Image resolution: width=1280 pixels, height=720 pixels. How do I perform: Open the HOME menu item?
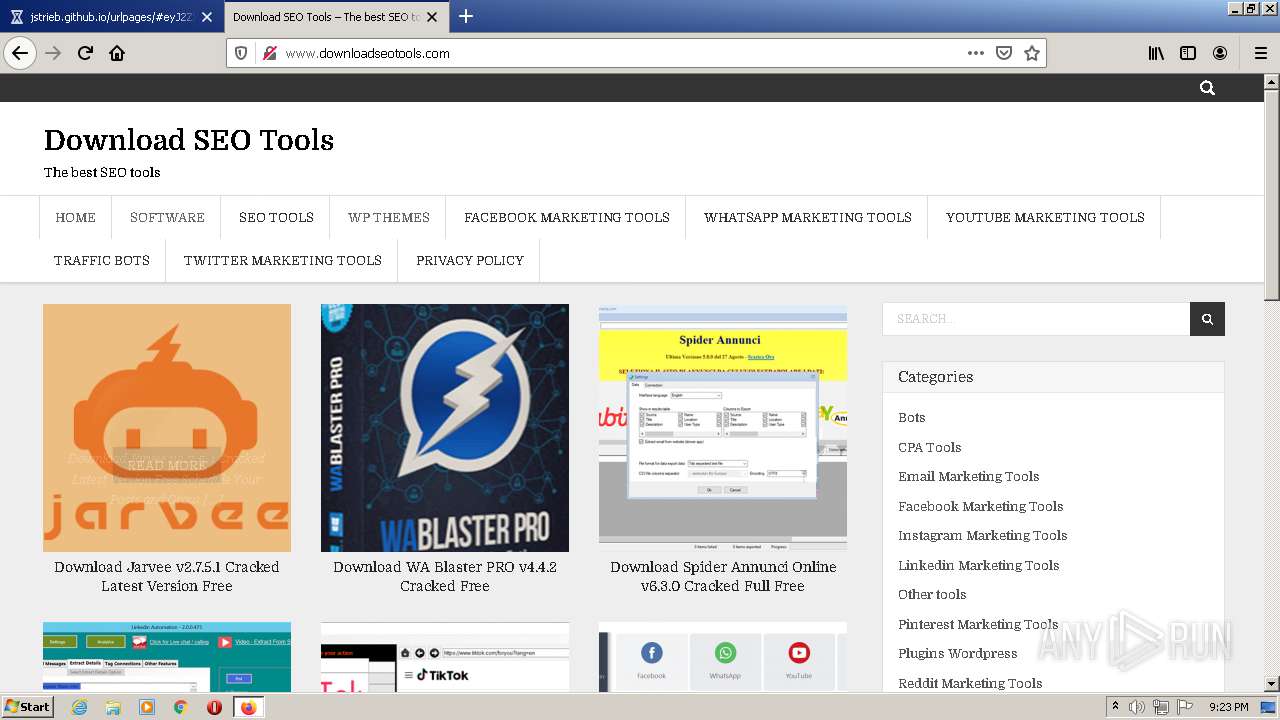(76, 217)
